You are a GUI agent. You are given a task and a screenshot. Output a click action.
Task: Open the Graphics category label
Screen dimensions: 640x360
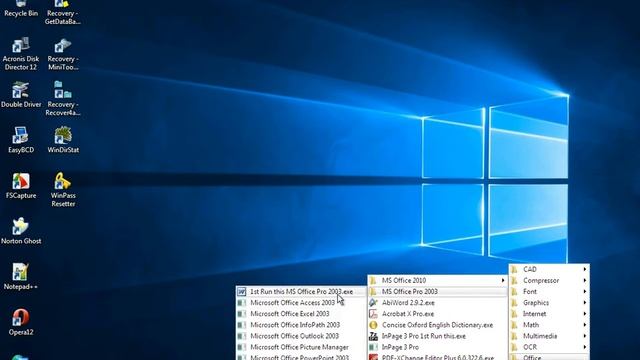pyautogui.click(x=536, y=303)
